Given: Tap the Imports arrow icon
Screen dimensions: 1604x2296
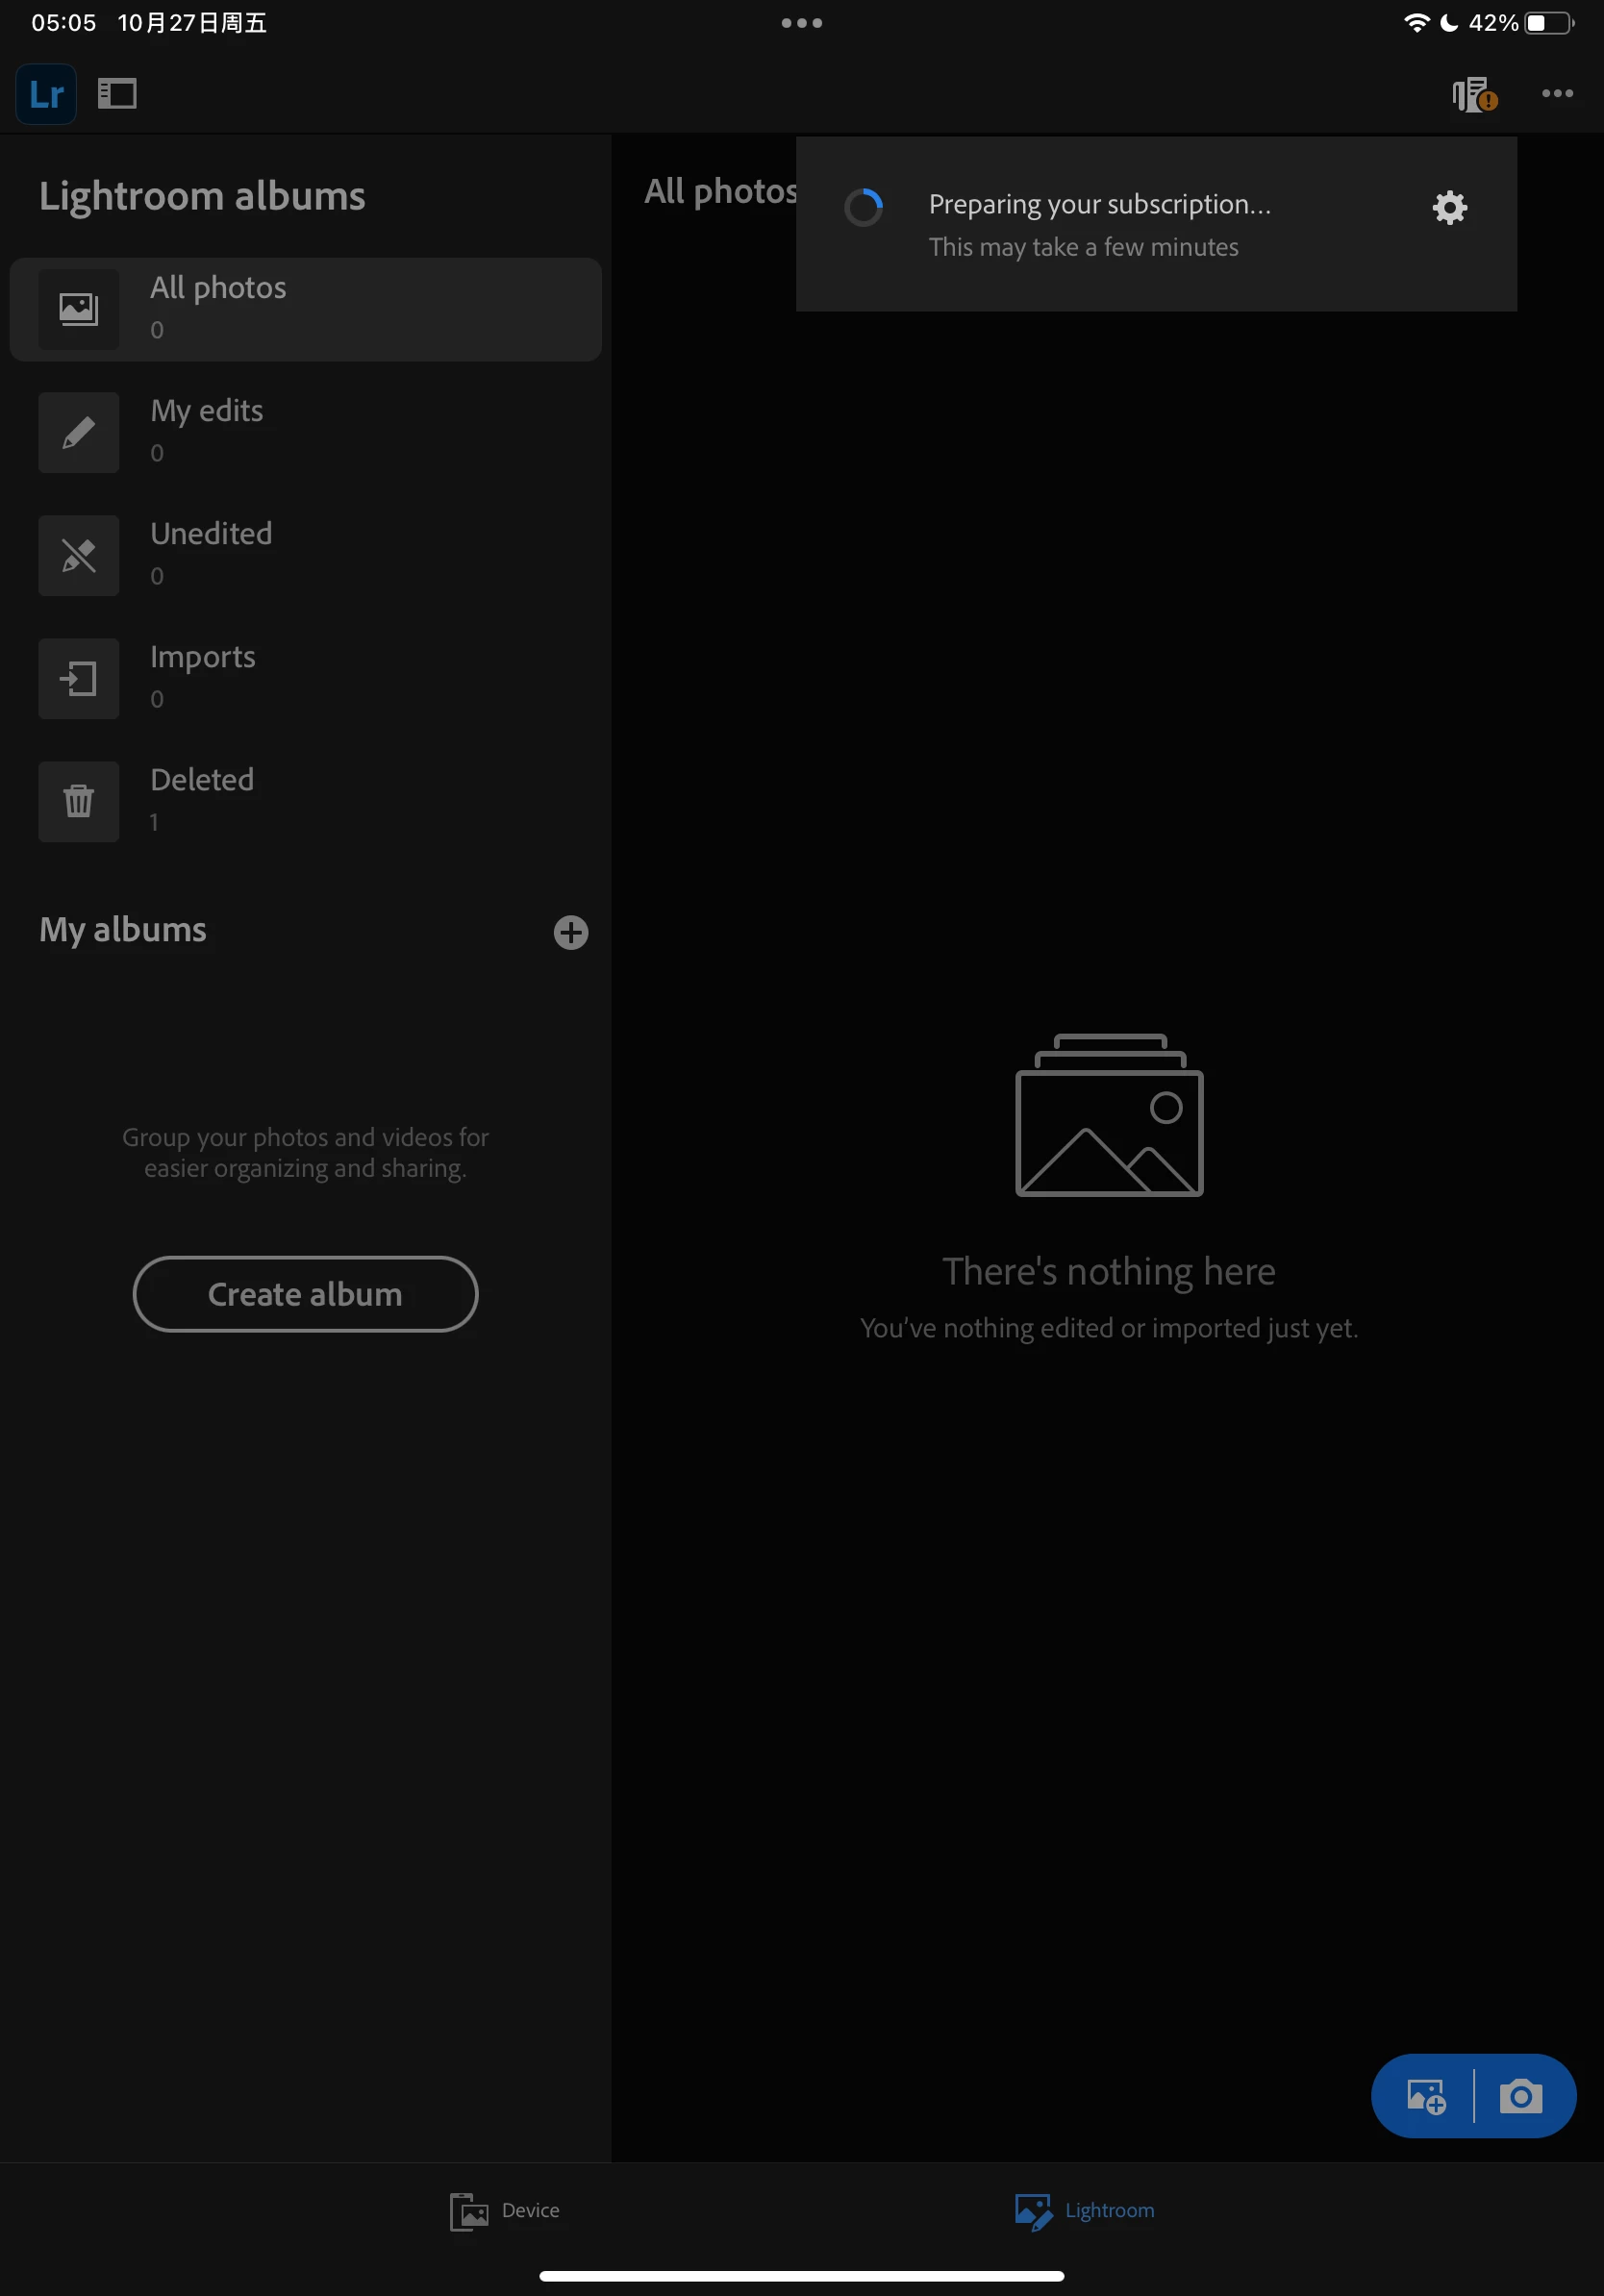Looking at the screenshot, I should [x=79, y=678].
